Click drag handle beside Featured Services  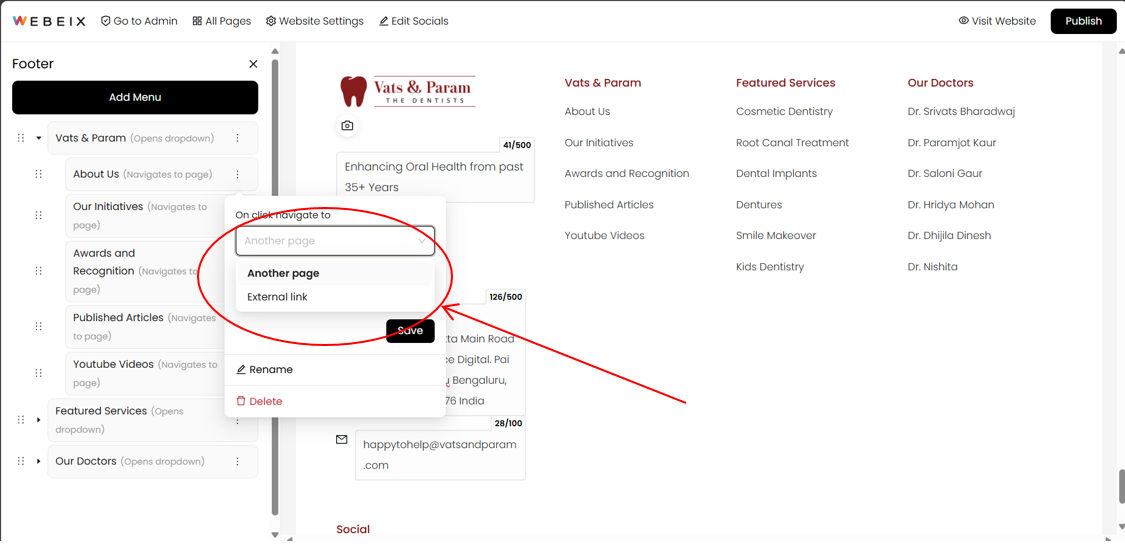pos(21,419)
